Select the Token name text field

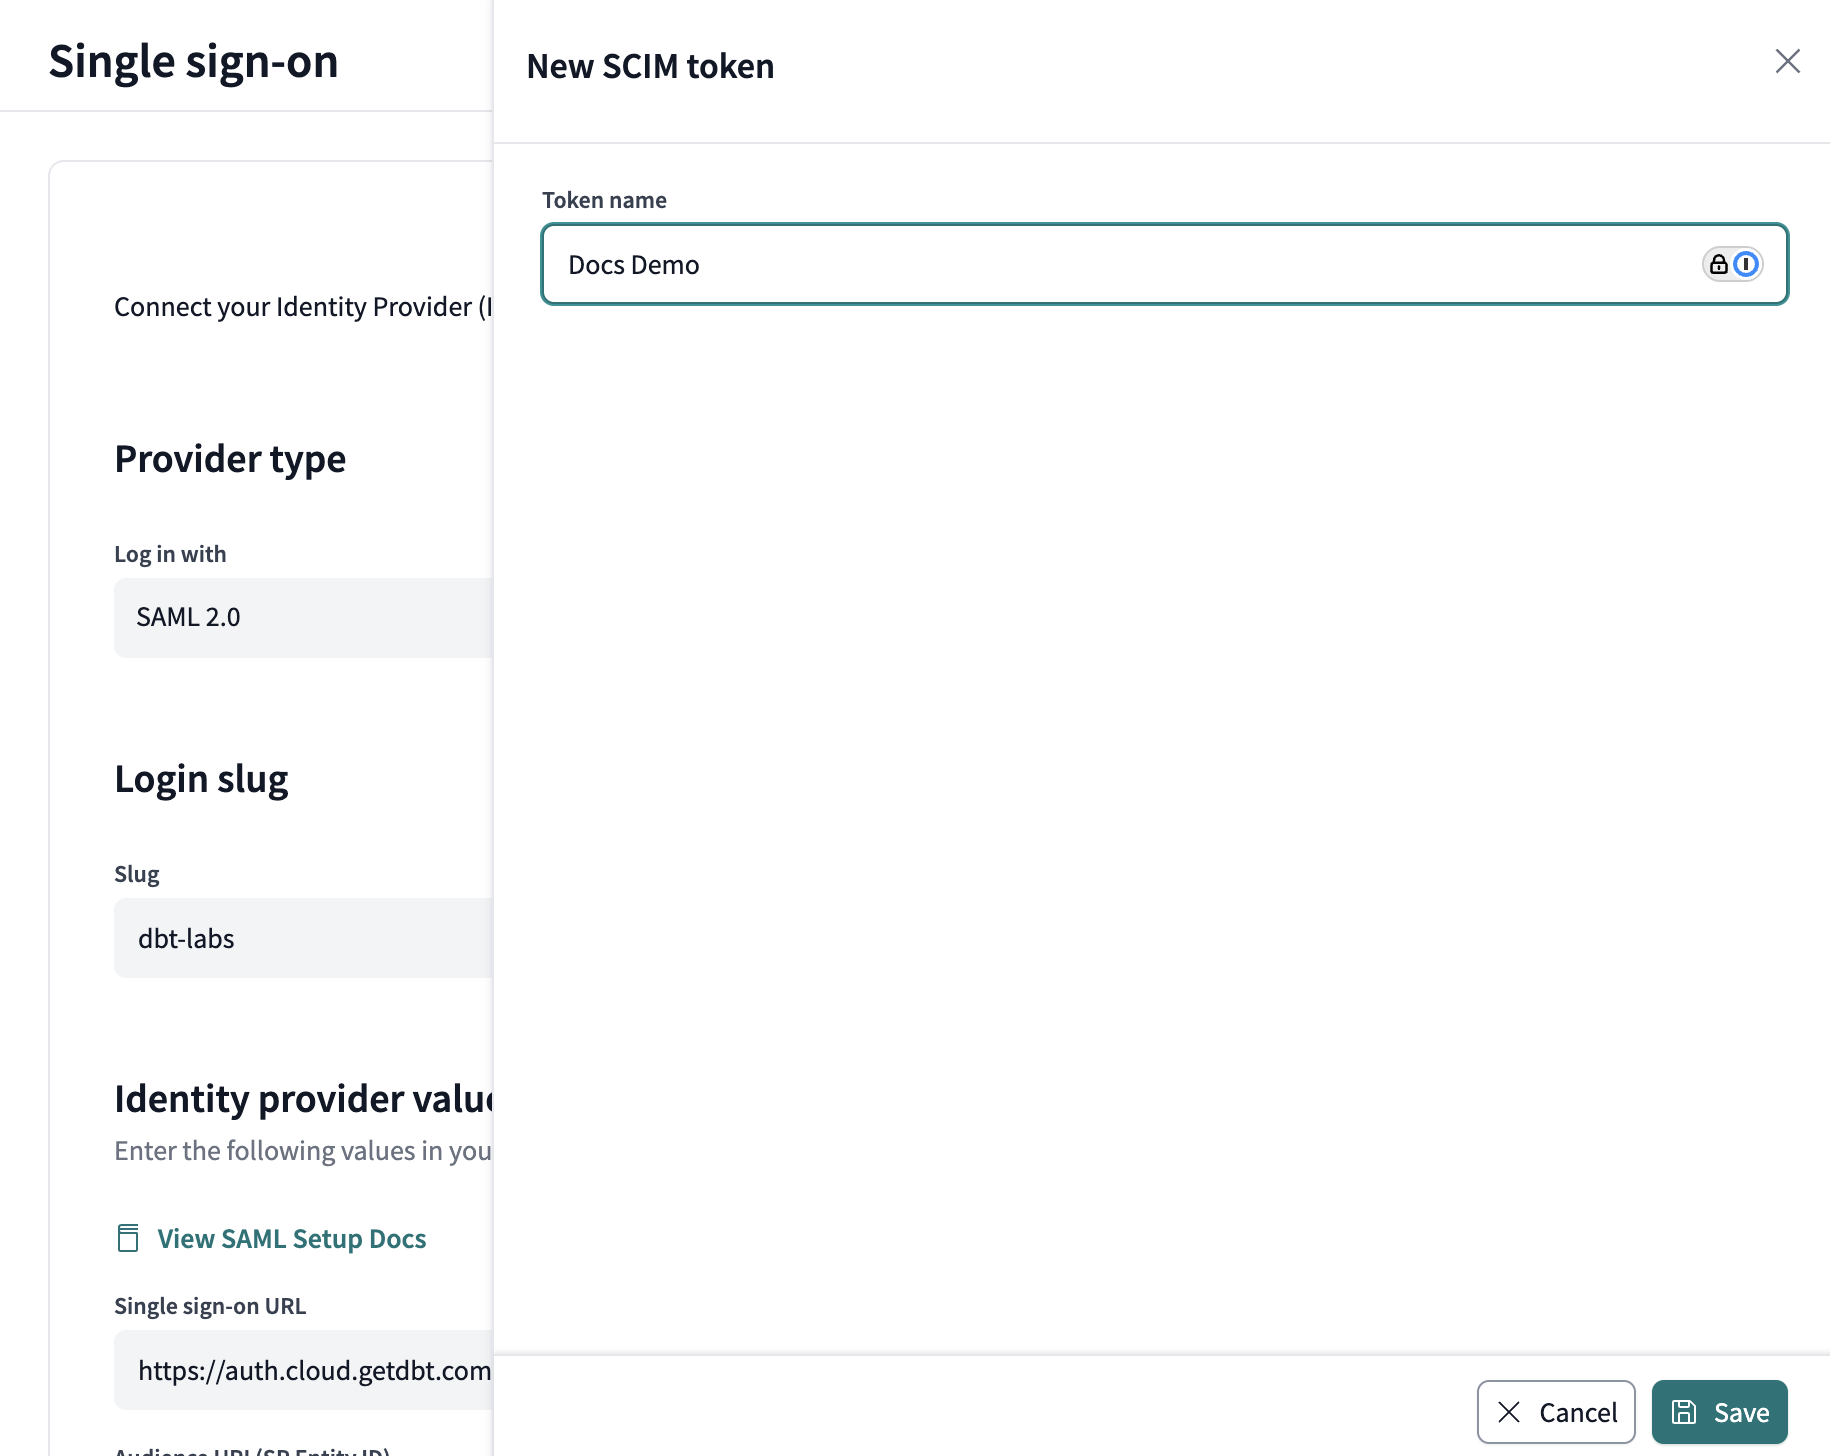point(1100,264)
